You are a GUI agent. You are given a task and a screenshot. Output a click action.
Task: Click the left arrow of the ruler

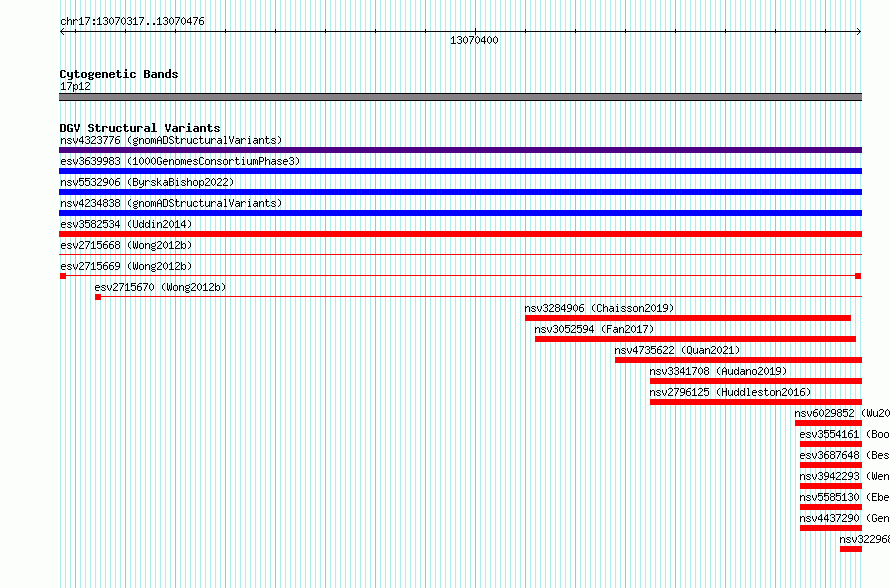(62, 32)
